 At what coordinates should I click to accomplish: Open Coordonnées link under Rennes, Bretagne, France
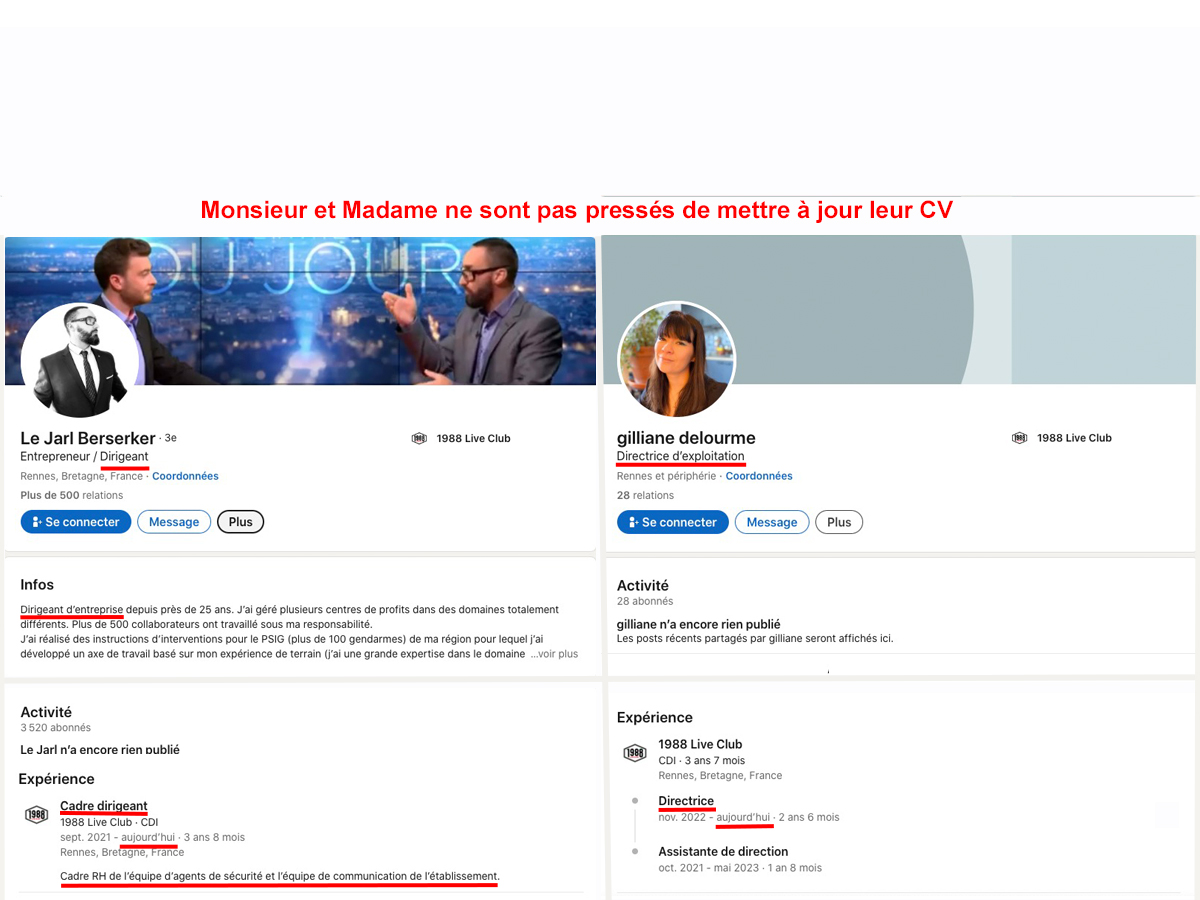pos(185,476)
